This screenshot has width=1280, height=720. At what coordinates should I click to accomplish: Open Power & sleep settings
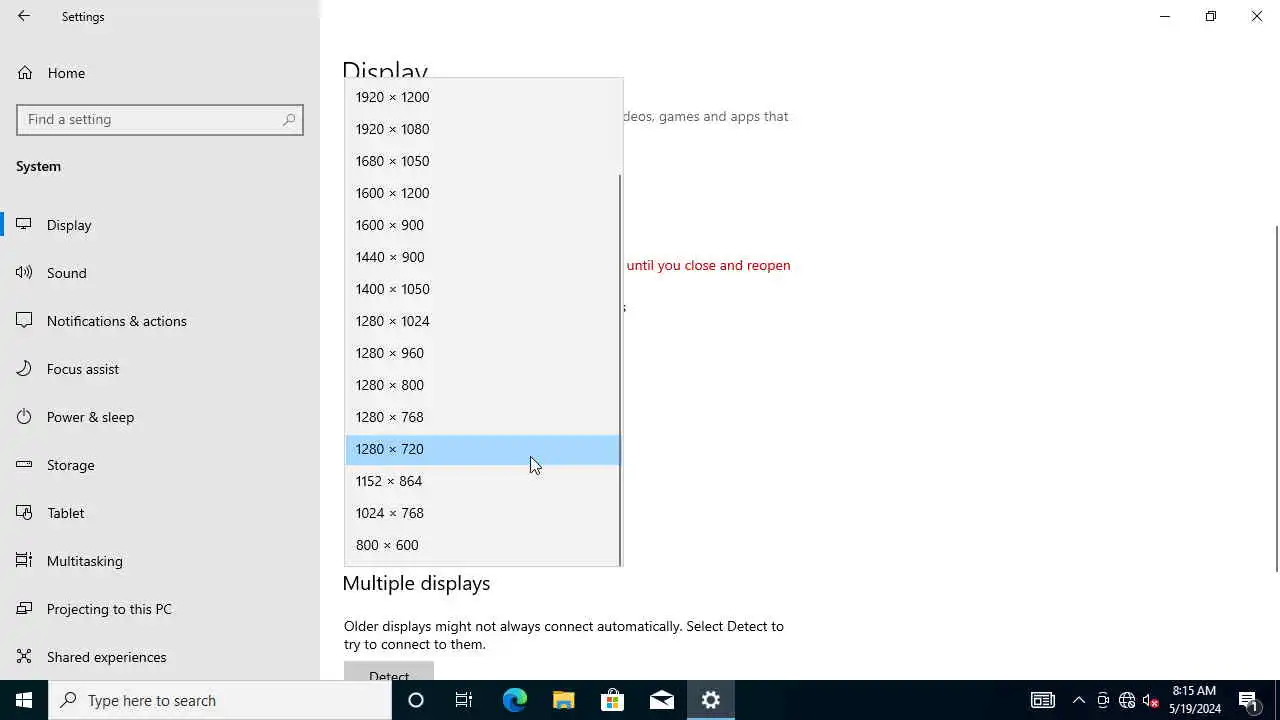pyautogui.click(x=160, y=417)
